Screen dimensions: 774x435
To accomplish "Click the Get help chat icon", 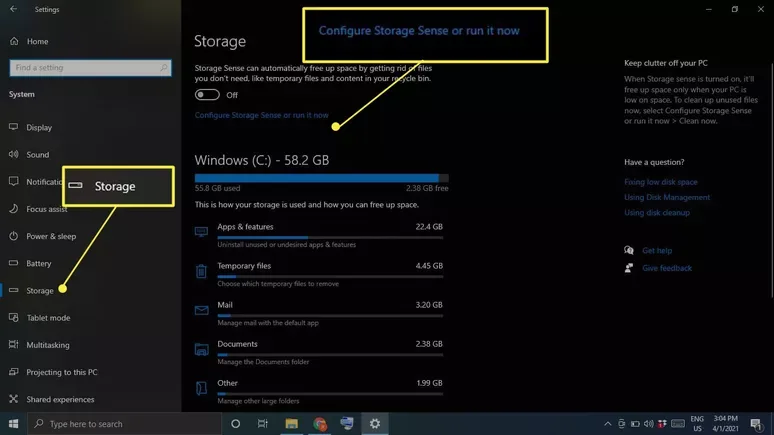I will (x=629, y=250).
